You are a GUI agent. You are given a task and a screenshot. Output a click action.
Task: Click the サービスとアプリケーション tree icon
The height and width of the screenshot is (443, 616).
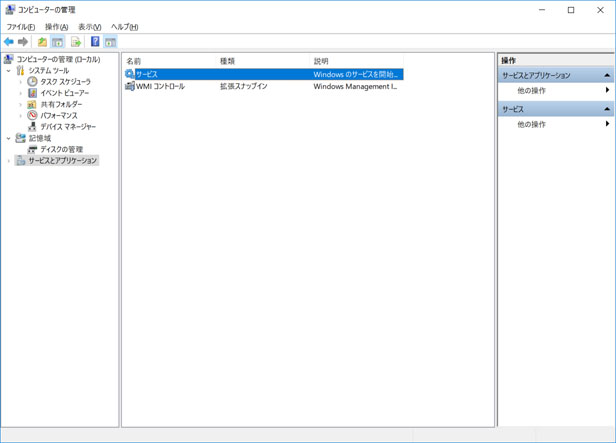pyautogui.click(x=20, y=161)
